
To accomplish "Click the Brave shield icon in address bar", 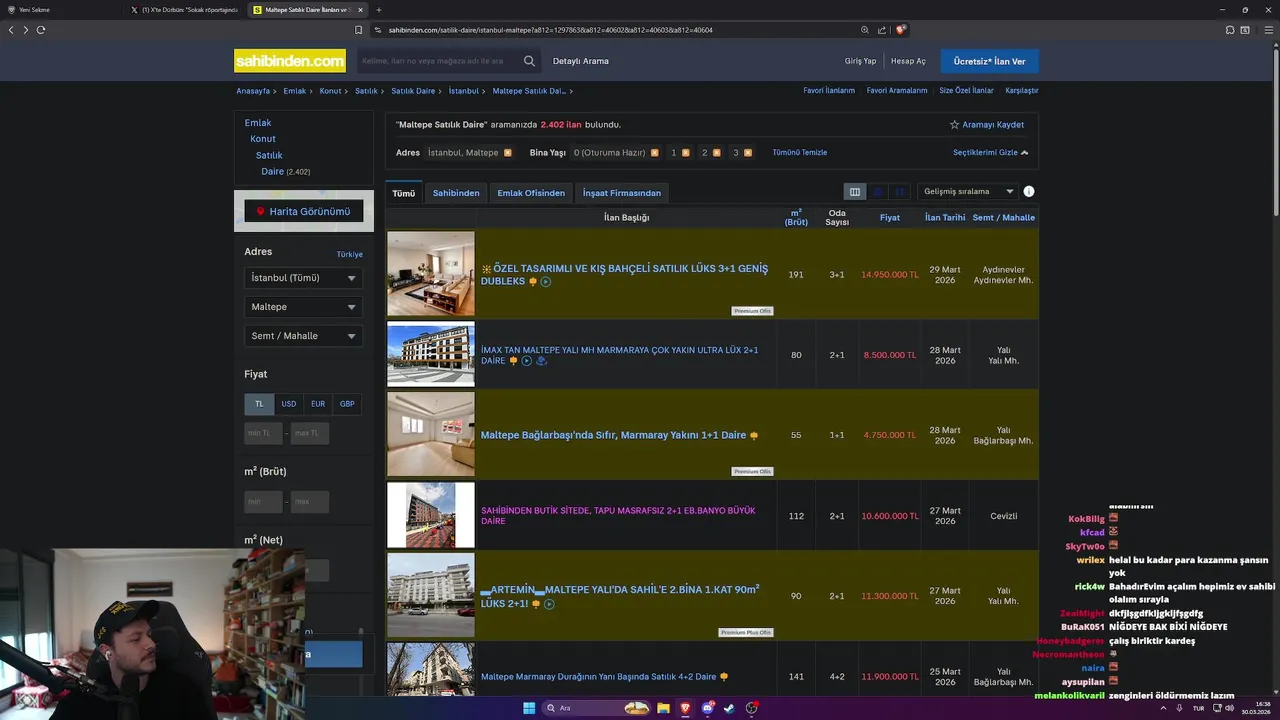I will point(901,30).
